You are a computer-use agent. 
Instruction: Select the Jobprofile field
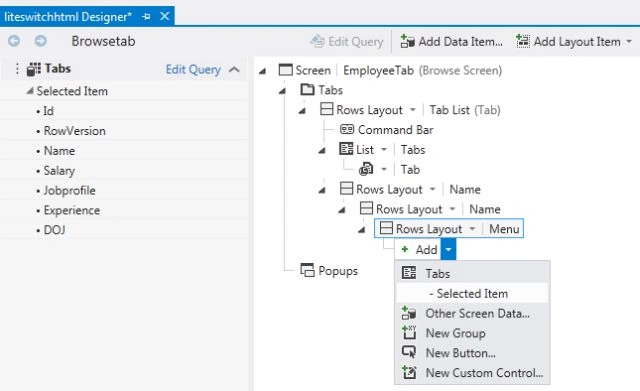[x=69, y=190]
